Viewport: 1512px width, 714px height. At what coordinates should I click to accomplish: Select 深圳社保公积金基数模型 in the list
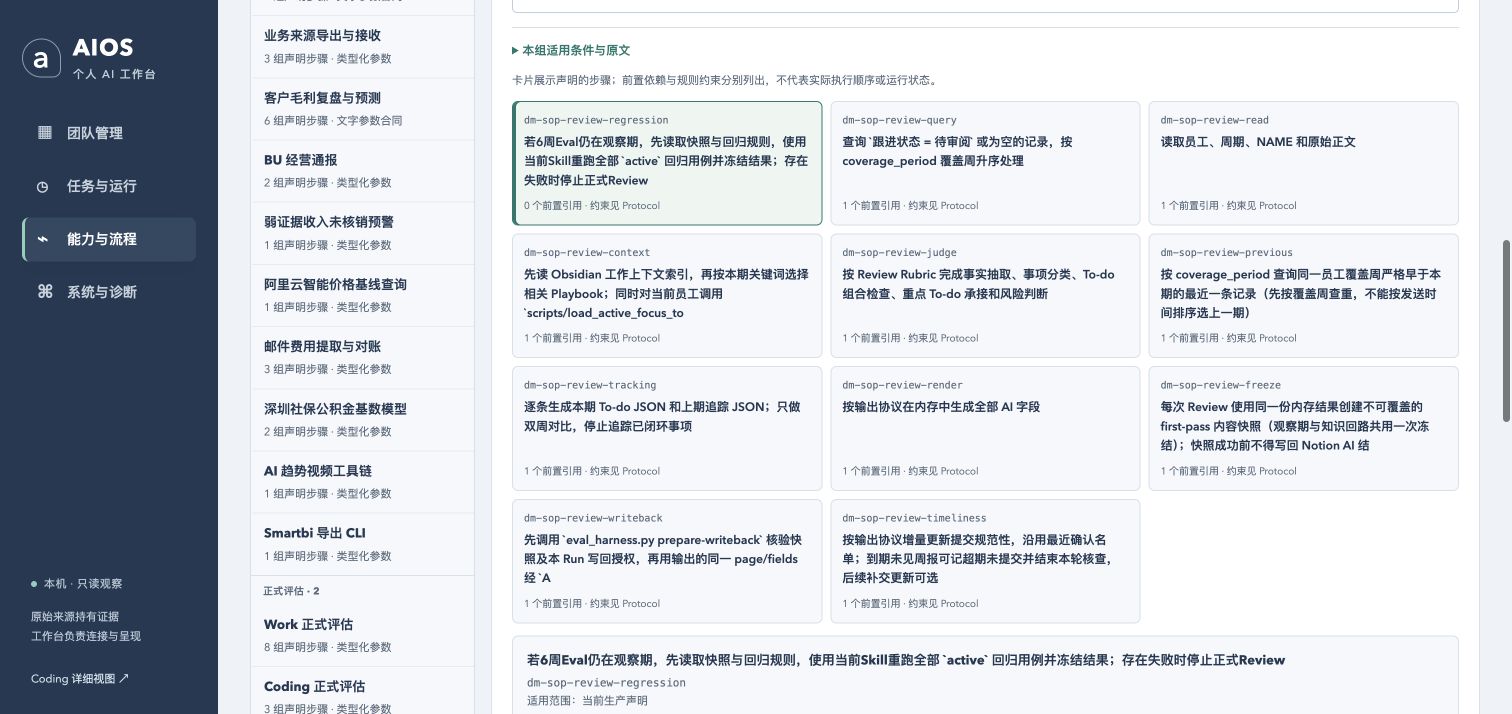(x=362, y=420)
